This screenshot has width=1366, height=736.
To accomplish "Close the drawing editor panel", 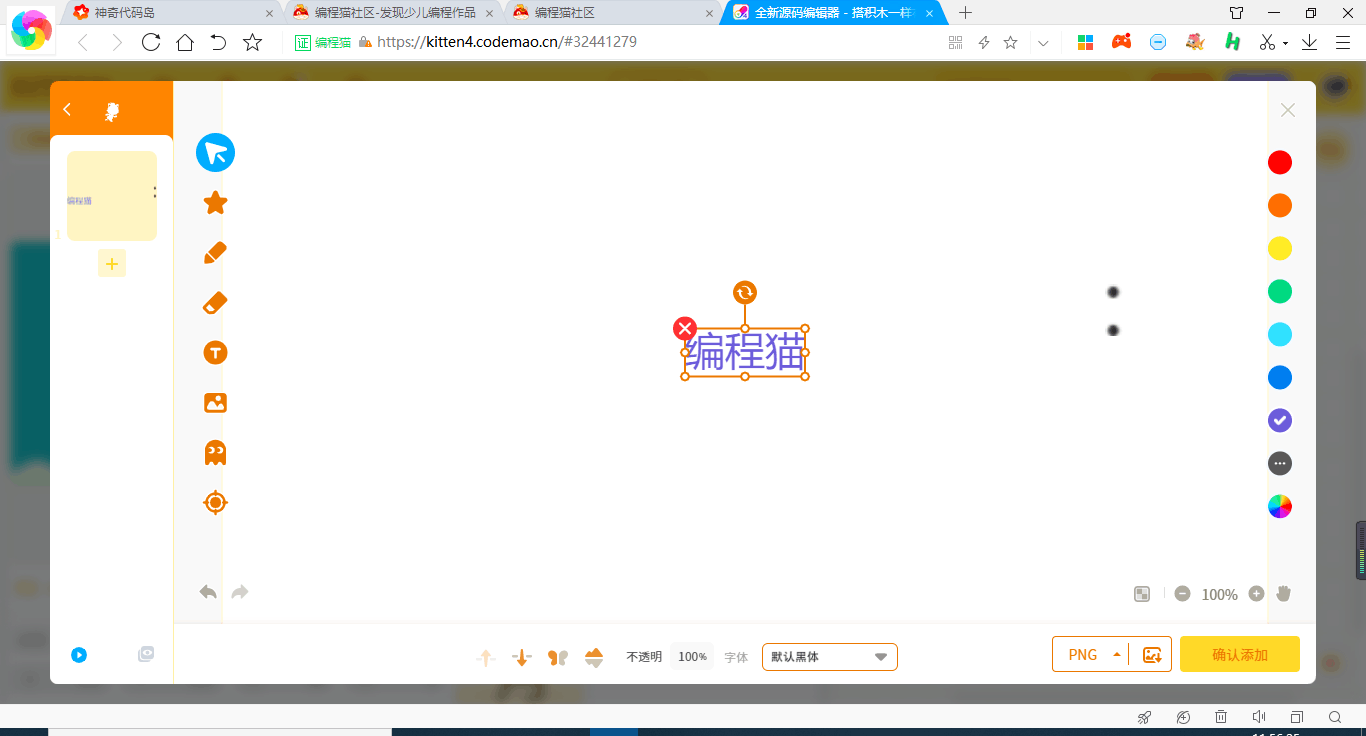I will pyautogui.click(x=1288, y=110).
